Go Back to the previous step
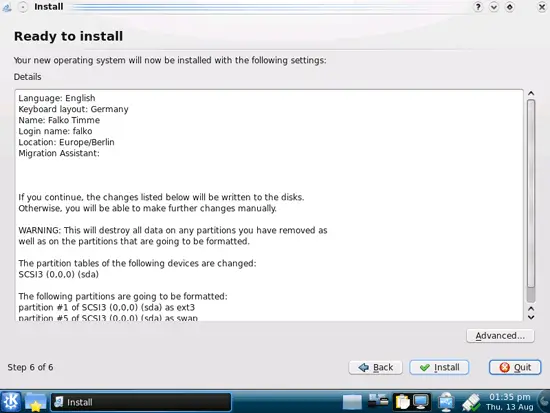The image size is (550, 413). [375, 367]
